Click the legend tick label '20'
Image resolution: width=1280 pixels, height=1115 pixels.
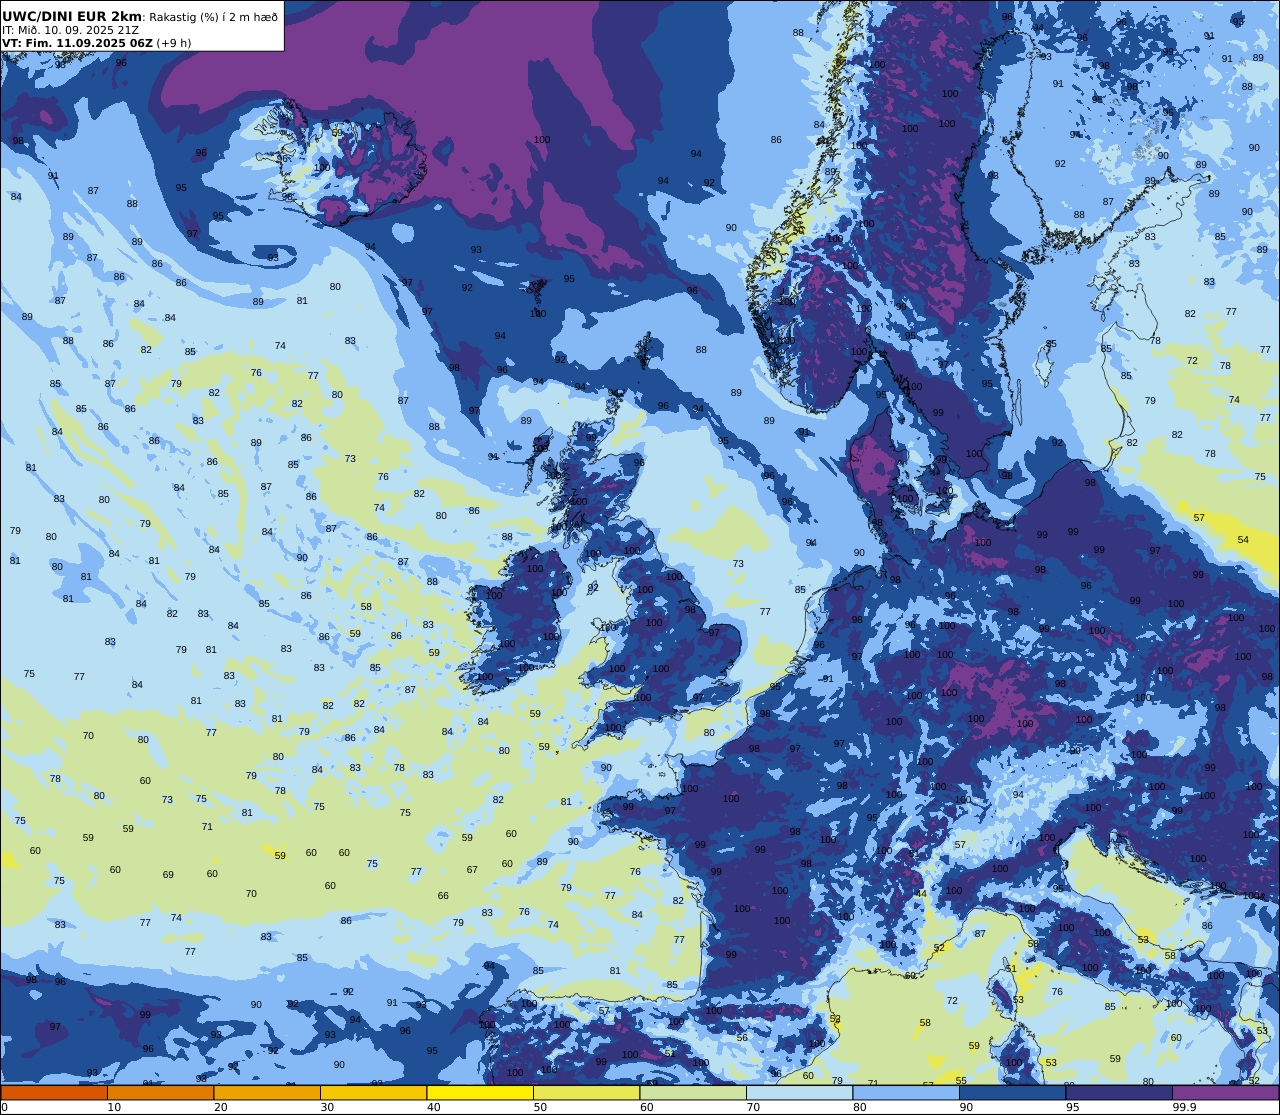click(x=220, y=1107)
